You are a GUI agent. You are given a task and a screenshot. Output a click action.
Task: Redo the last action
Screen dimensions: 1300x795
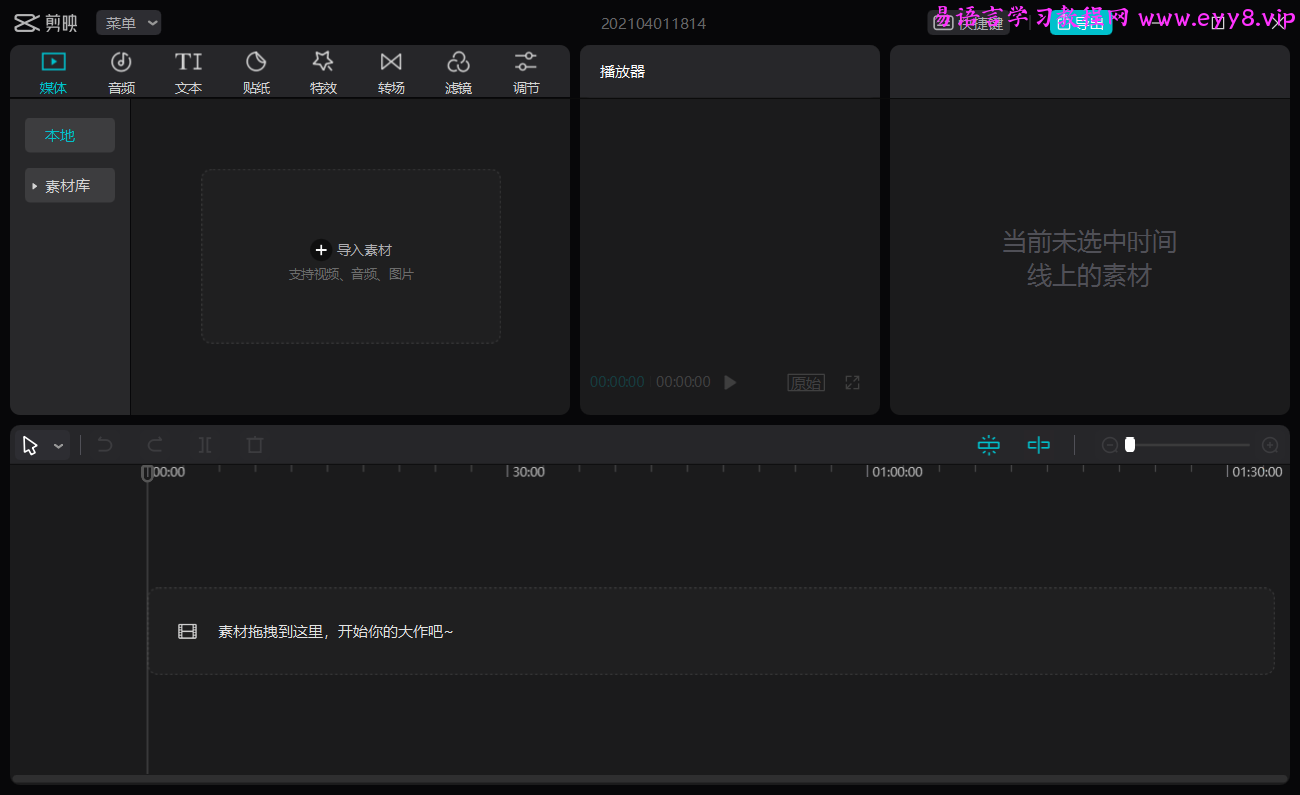tap(155, 445)
